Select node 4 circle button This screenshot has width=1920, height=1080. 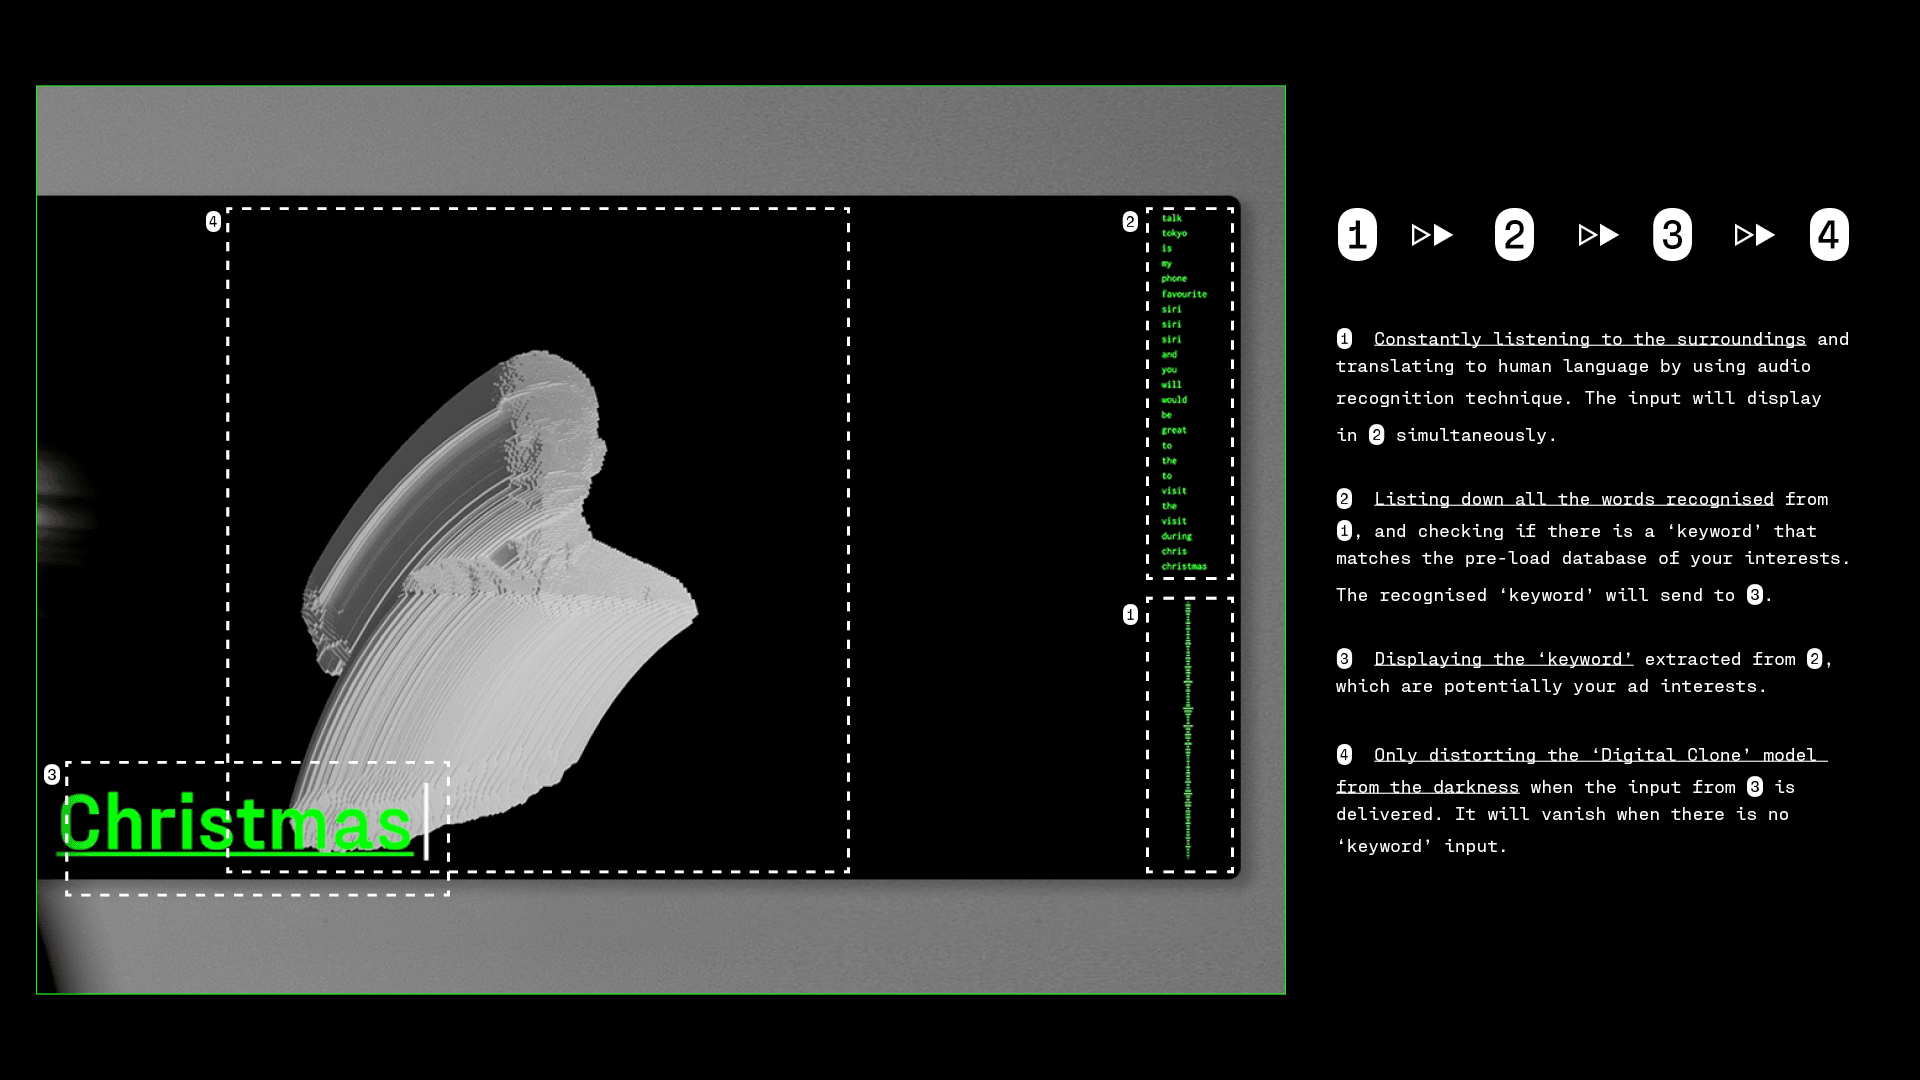[x=1829, y=235]
